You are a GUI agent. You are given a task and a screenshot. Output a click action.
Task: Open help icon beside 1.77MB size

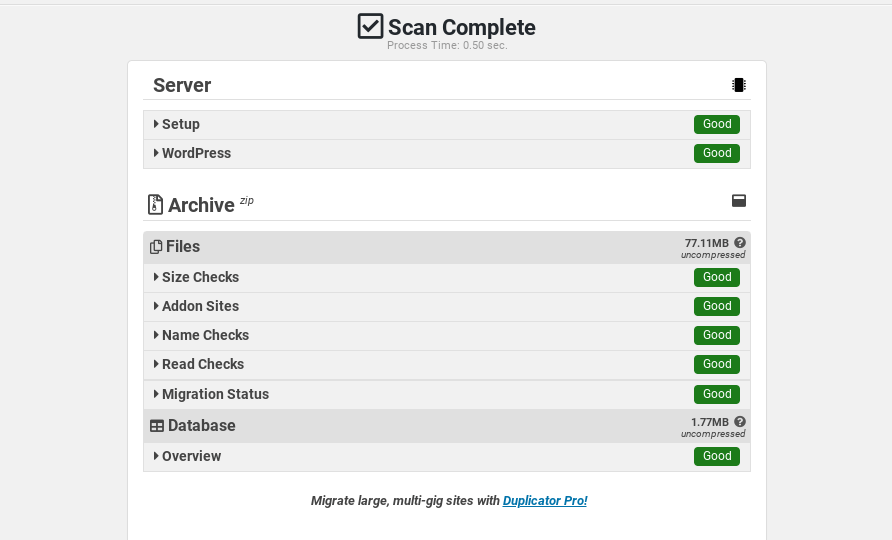click(x=740, y=422)
